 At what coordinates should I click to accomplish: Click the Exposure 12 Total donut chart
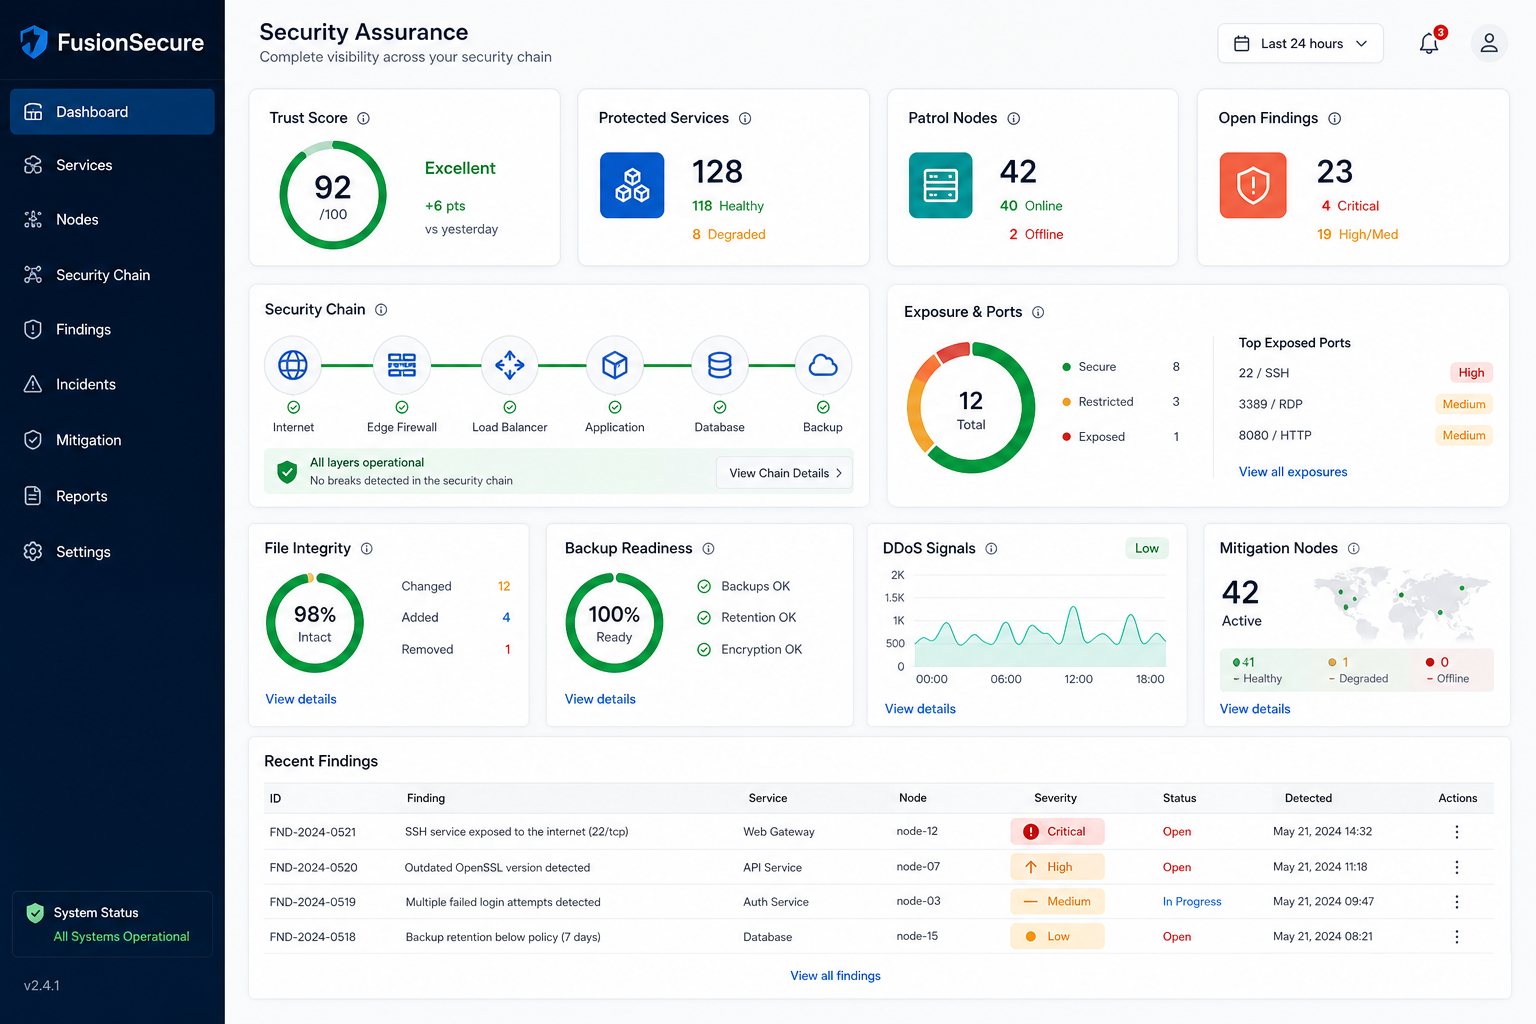(x=971, y=408)
